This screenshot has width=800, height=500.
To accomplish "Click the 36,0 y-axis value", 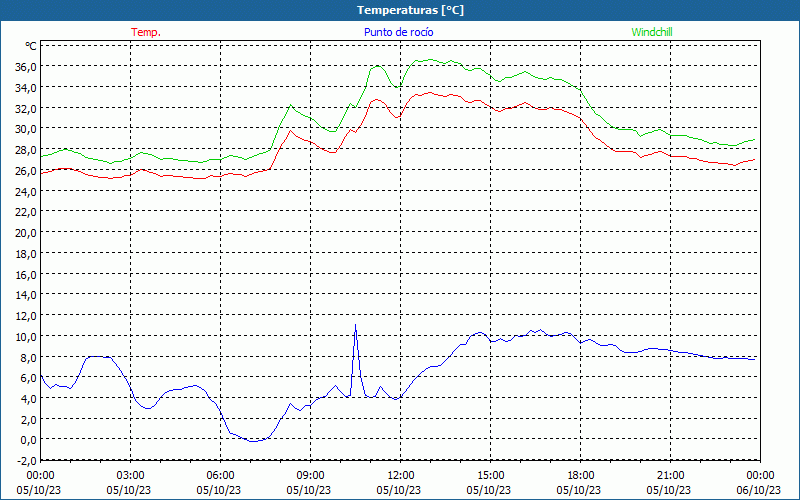I will (26, 67).
